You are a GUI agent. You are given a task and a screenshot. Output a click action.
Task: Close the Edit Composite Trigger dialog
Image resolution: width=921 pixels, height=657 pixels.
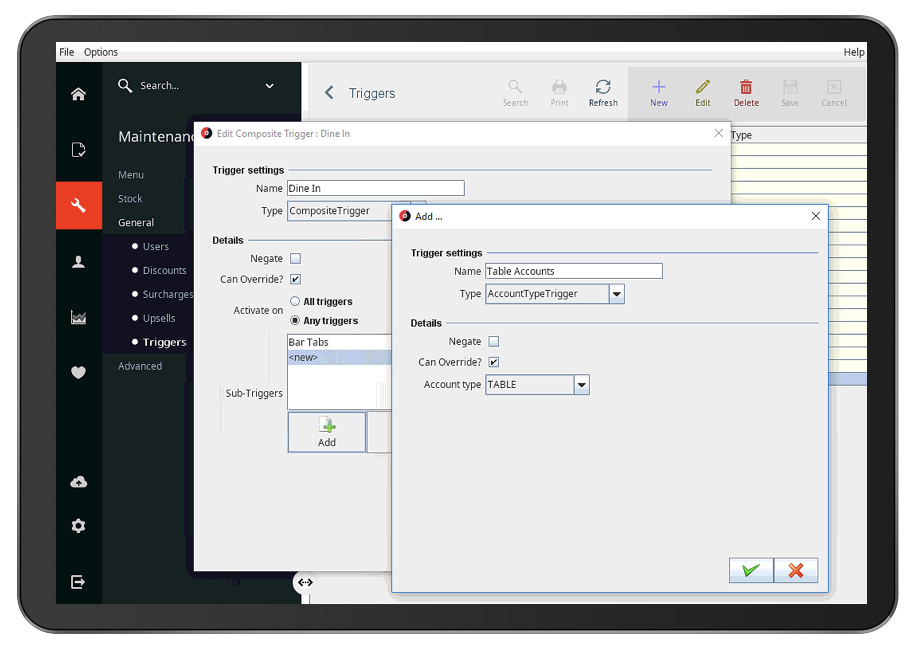coord(718,133)
